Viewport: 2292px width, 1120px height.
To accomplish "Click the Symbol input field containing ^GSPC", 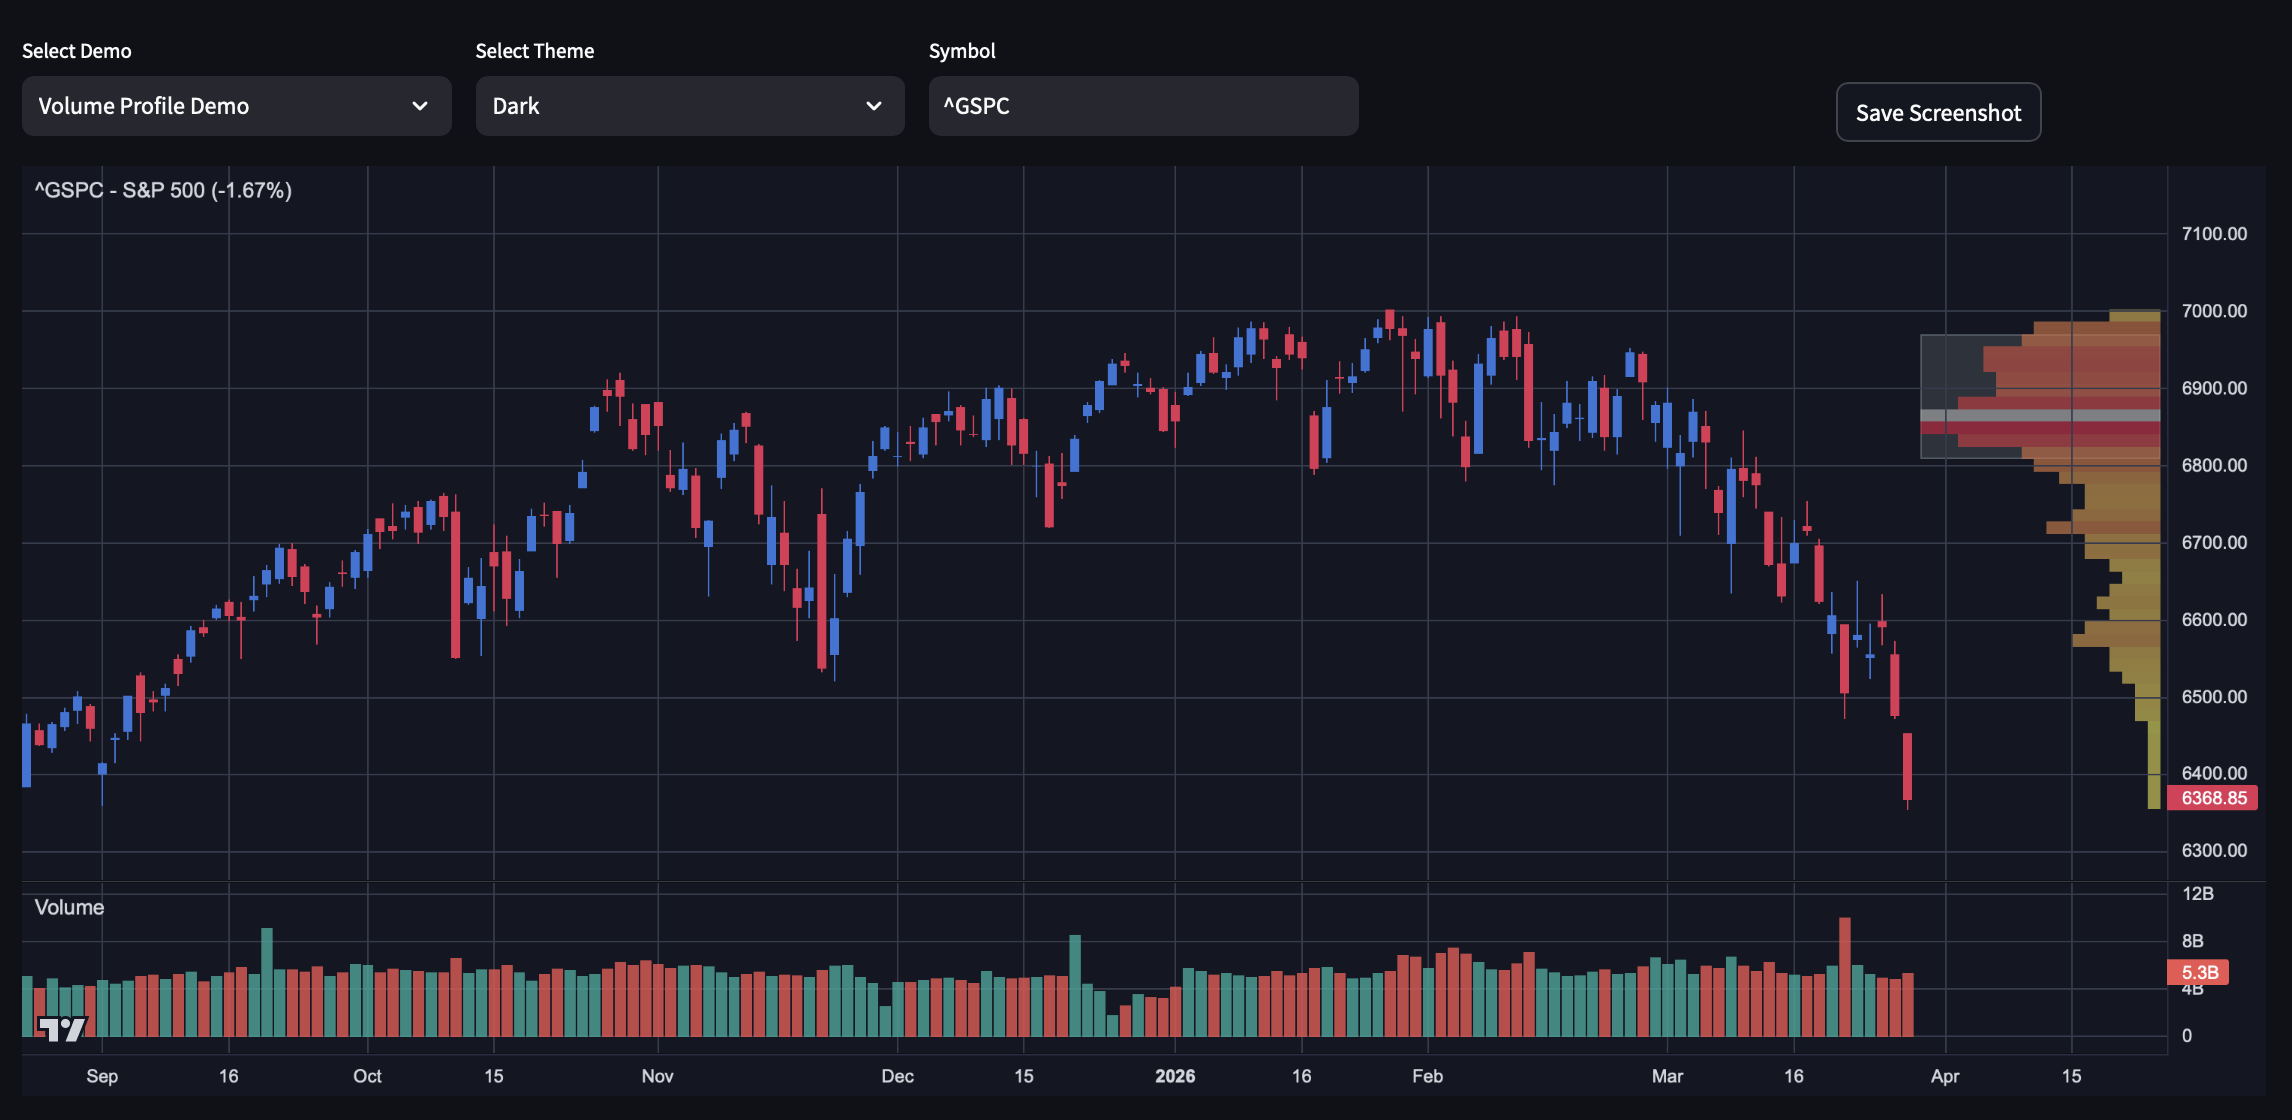I will click(x=1143, y=106).
